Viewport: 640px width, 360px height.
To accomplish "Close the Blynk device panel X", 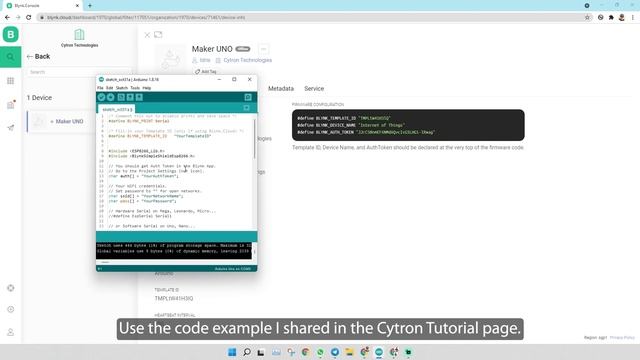I will 147,35.
